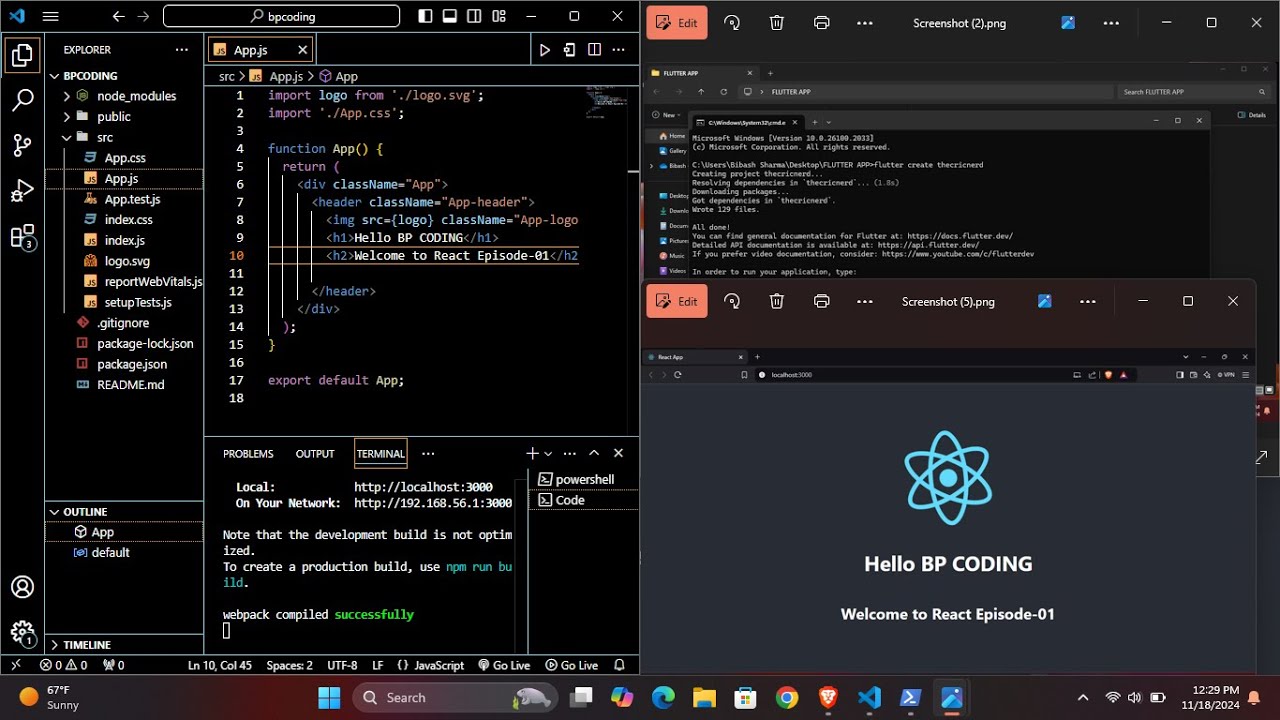
Task: Switch to the OUTPUT panel tab
Action: pos(315,454)
